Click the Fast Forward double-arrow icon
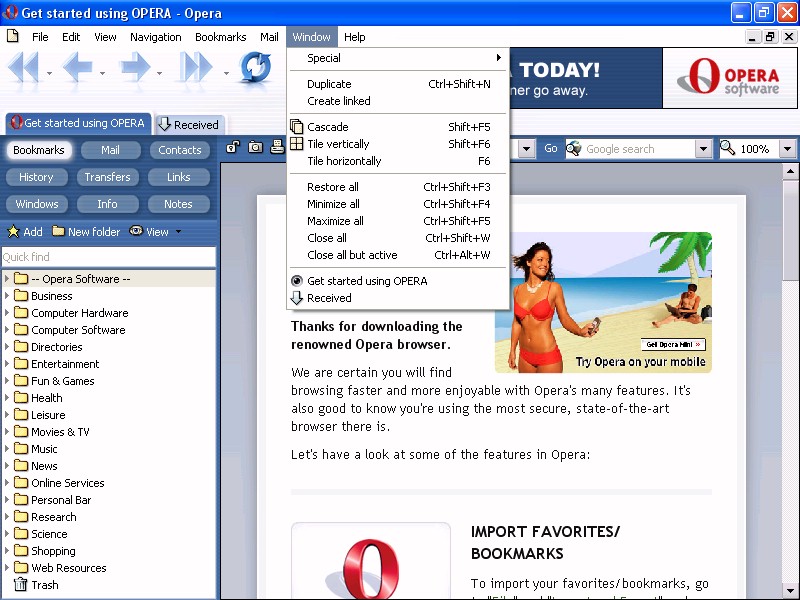This screenshot has height=600, width=800. (196, 67)
